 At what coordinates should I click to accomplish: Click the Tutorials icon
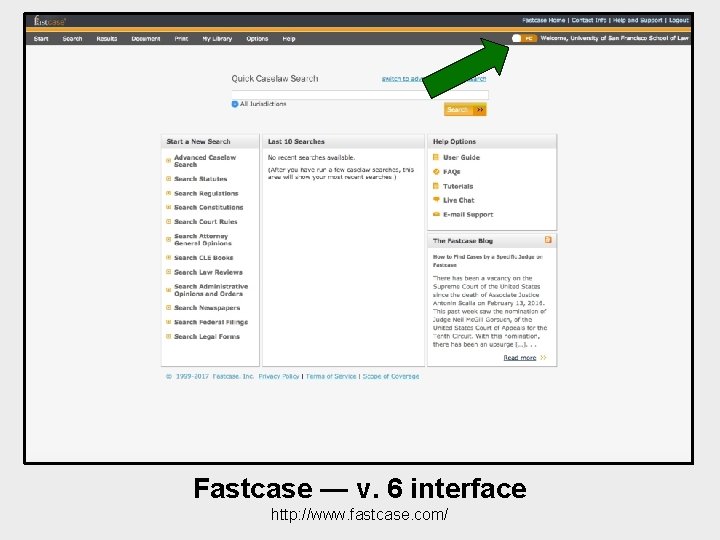pyautogui.click(x=436, y=186)
